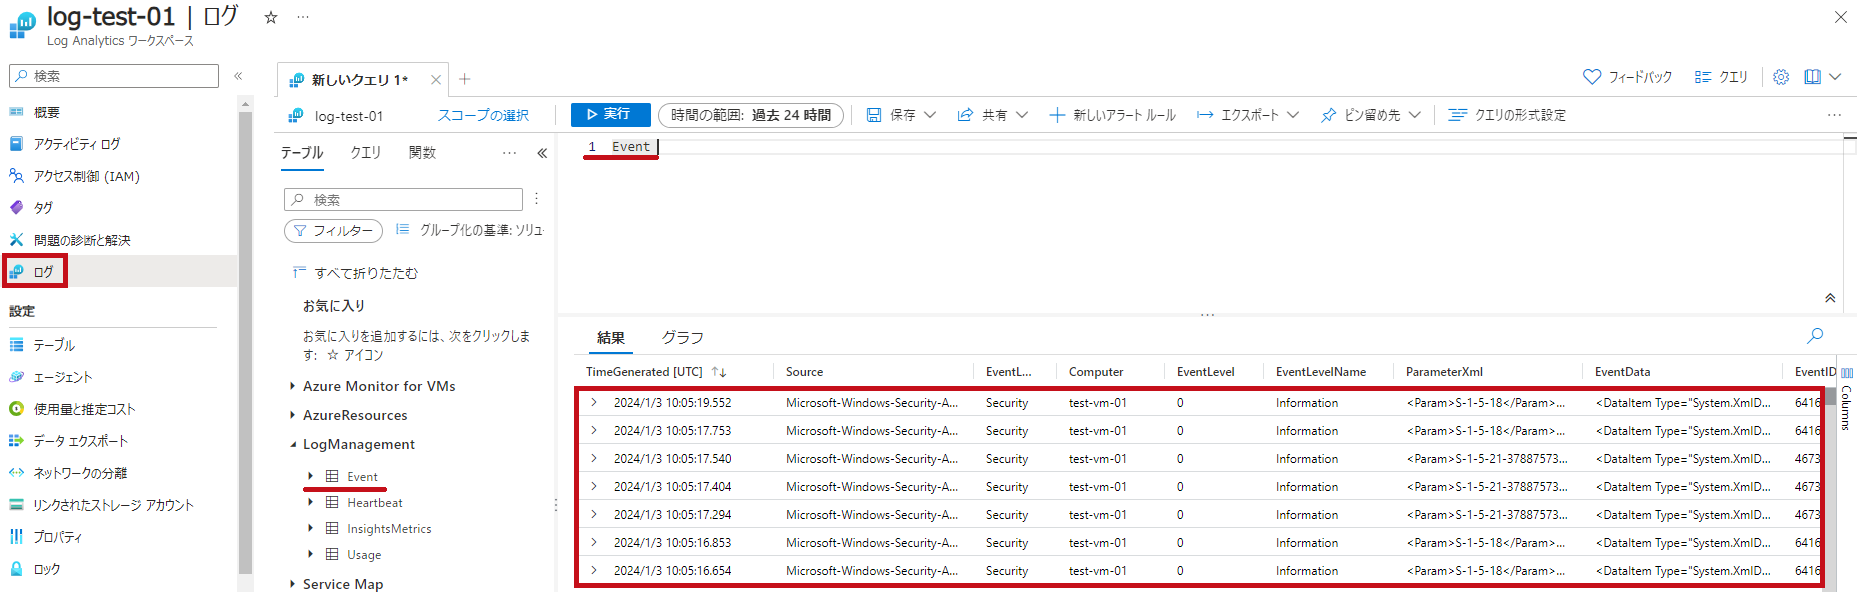Click the tables search field
The image size is (1859, 592).
click(x=403, y=200)
